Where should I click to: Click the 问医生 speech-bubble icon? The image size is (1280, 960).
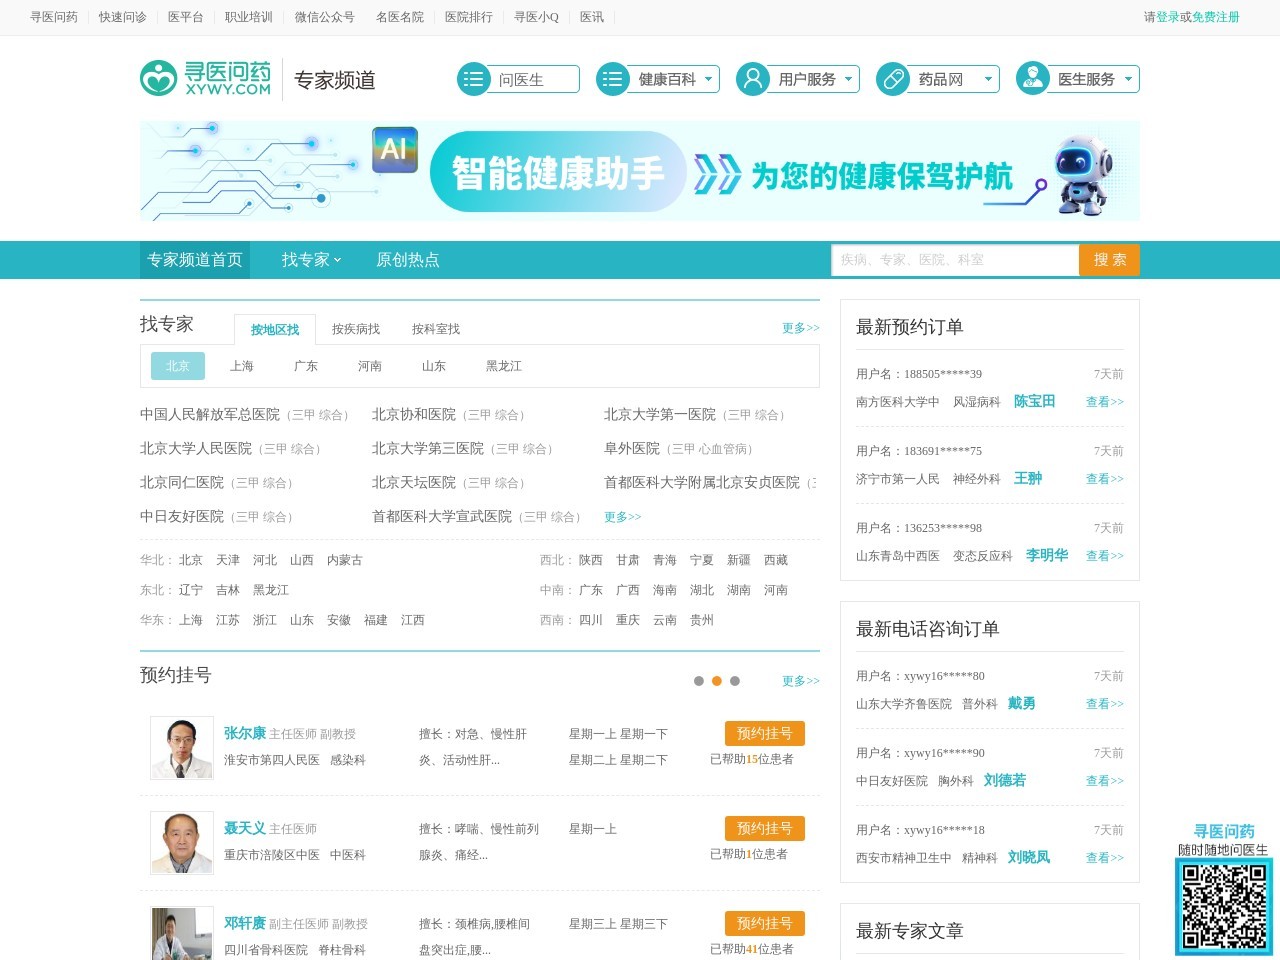coord(472,78)
